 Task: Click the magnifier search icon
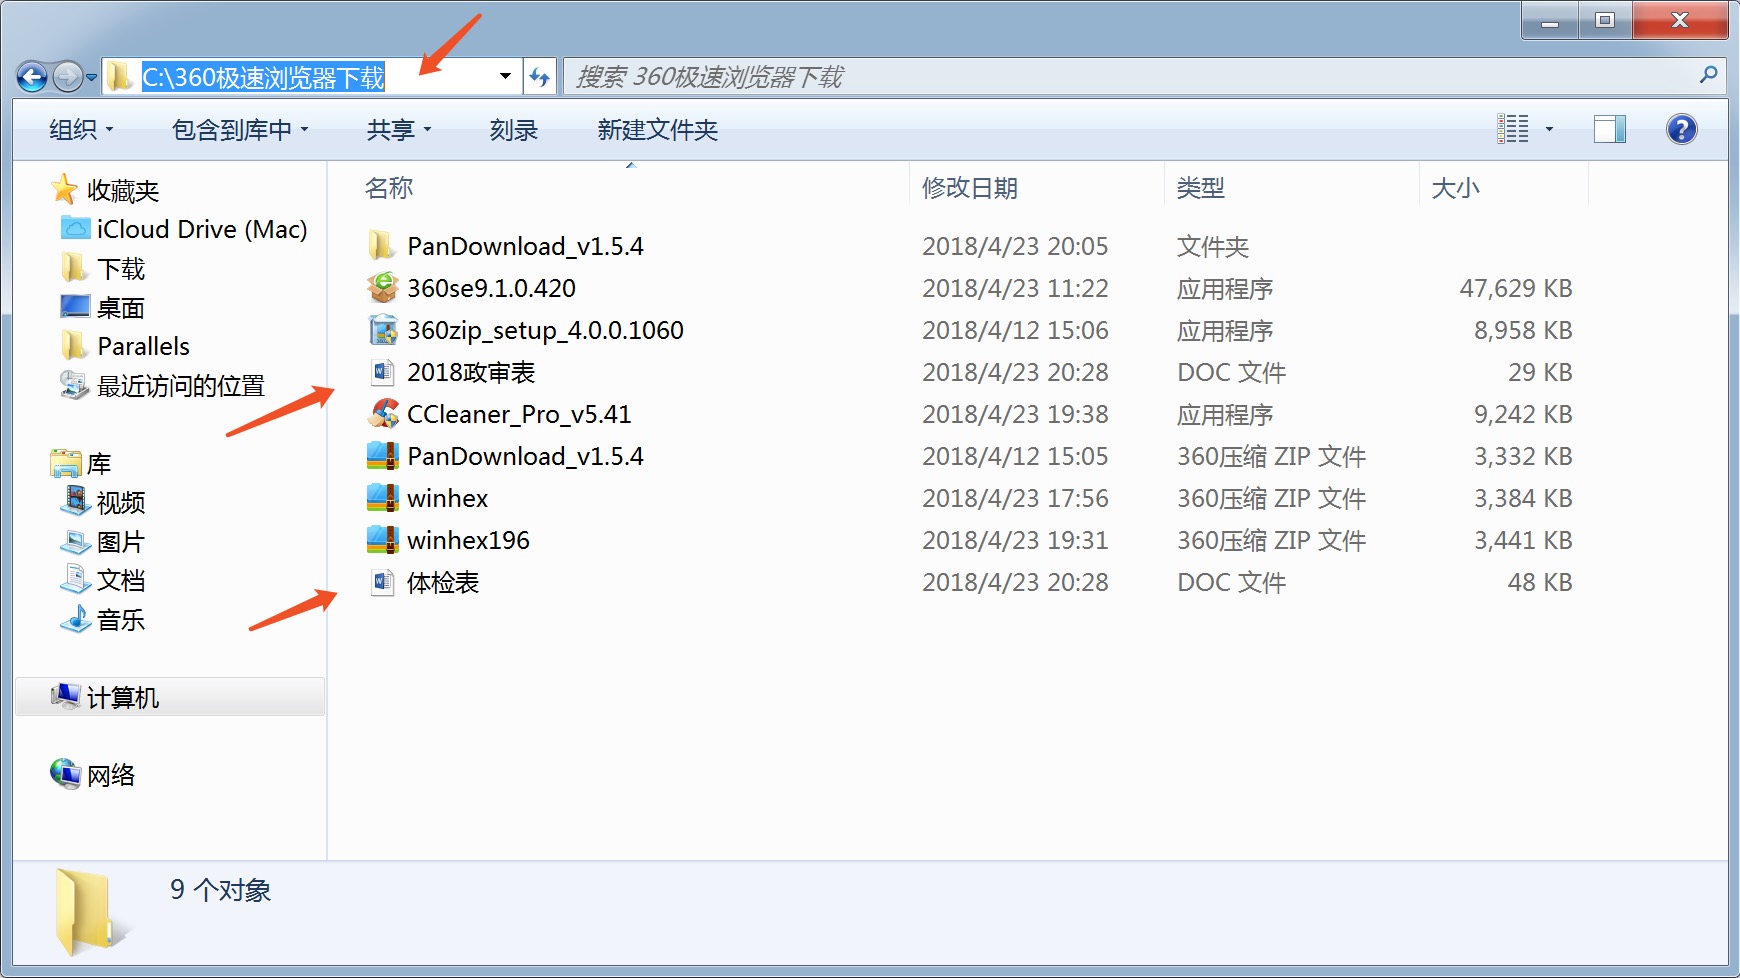[1708, 75]
